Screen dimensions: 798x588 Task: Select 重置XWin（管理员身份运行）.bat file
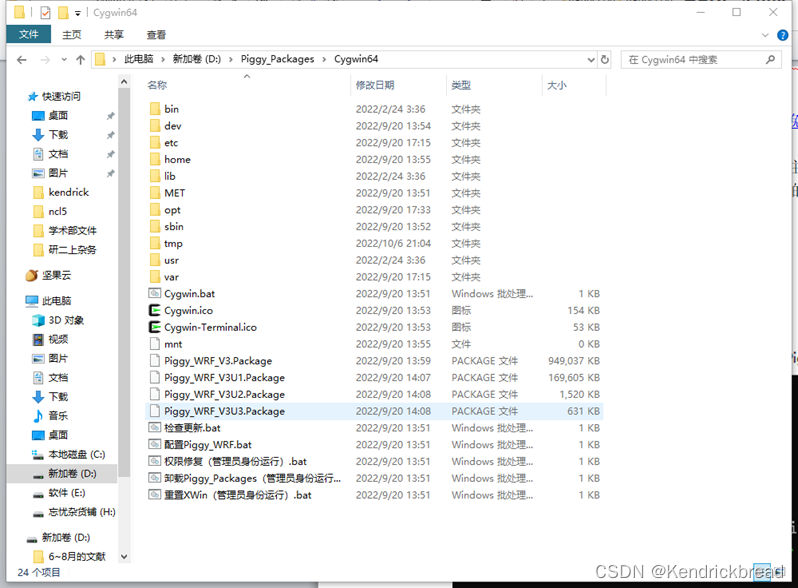(x=238, y=495)
